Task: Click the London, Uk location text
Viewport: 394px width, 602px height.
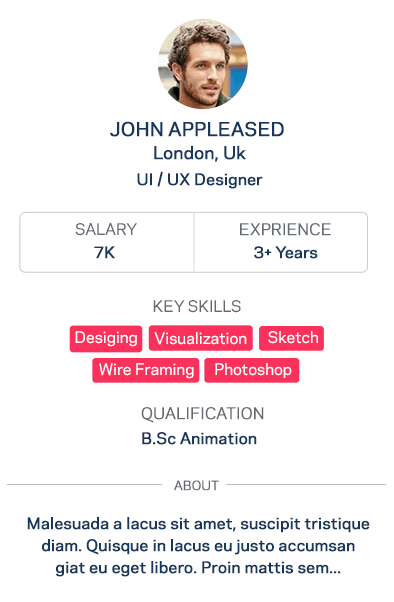Action: 199,153
